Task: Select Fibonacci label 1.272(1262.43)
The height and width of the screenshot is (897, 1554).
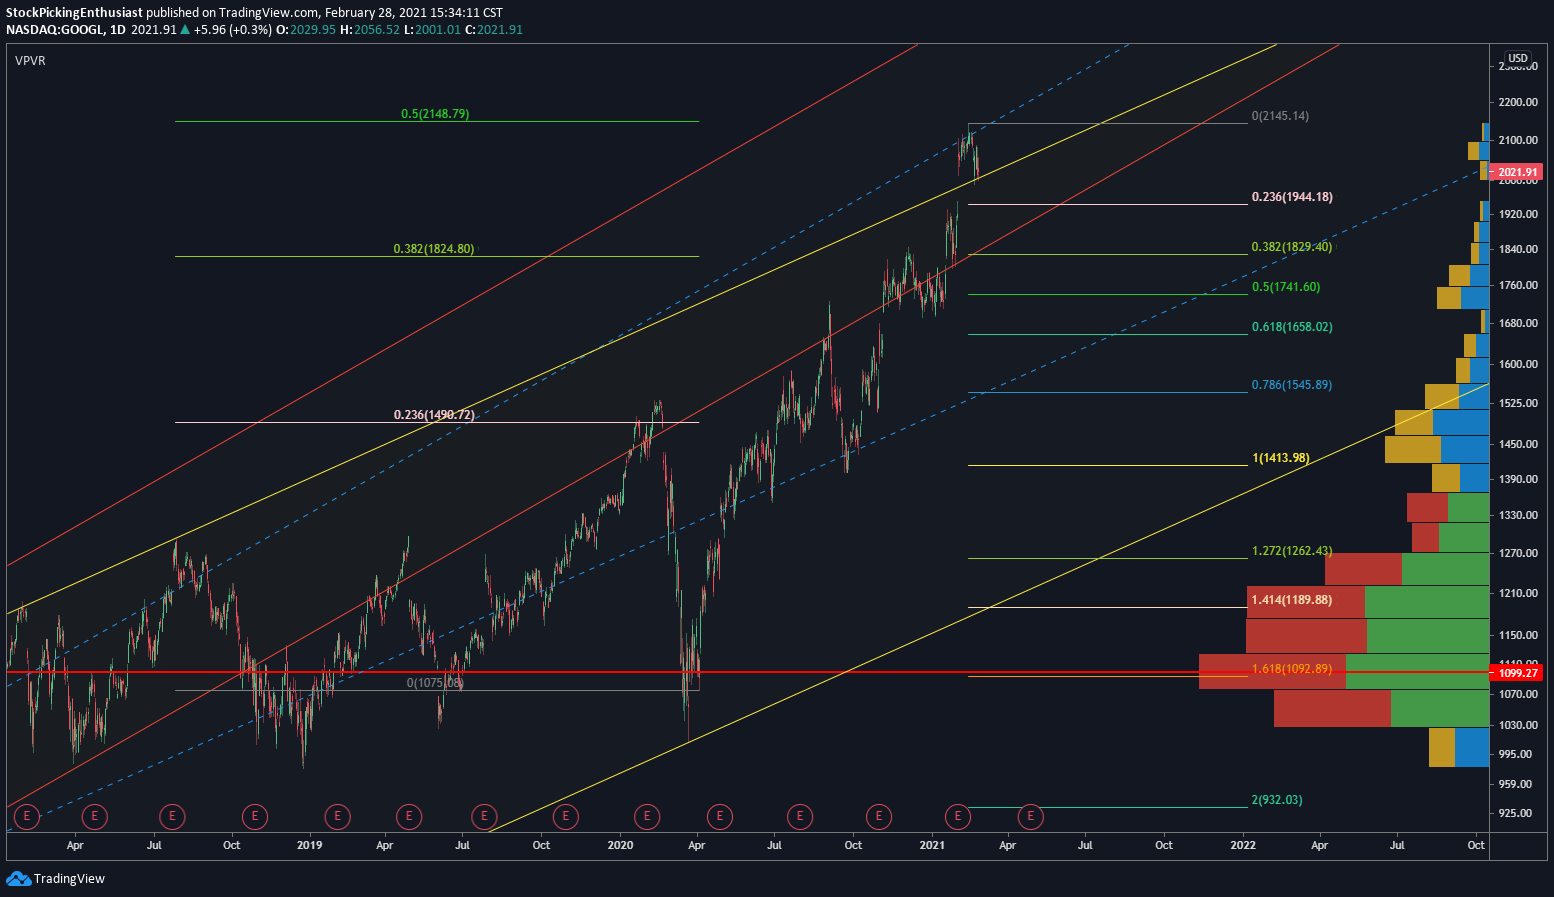Action: (1292, 551)
